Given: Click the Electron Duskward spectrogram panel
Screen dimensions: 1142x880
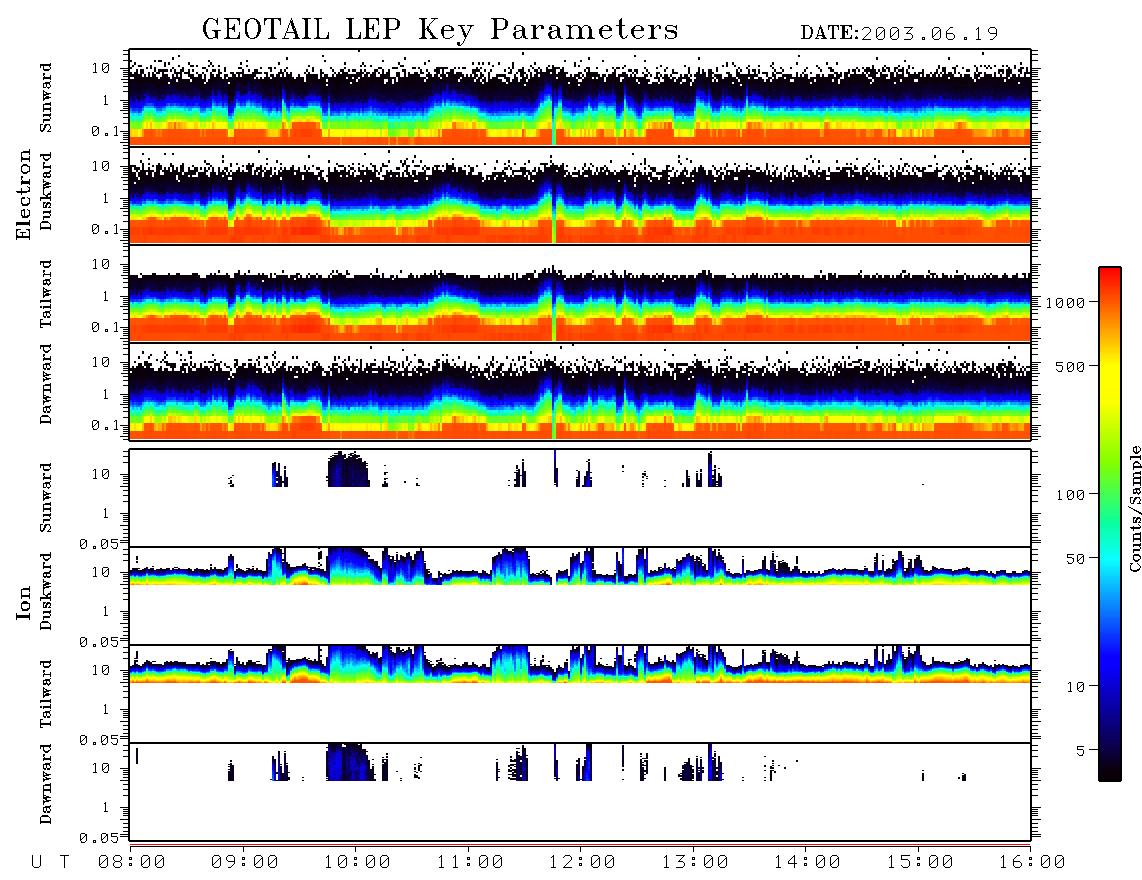Looking at the screenshot, I should (580, 195).
